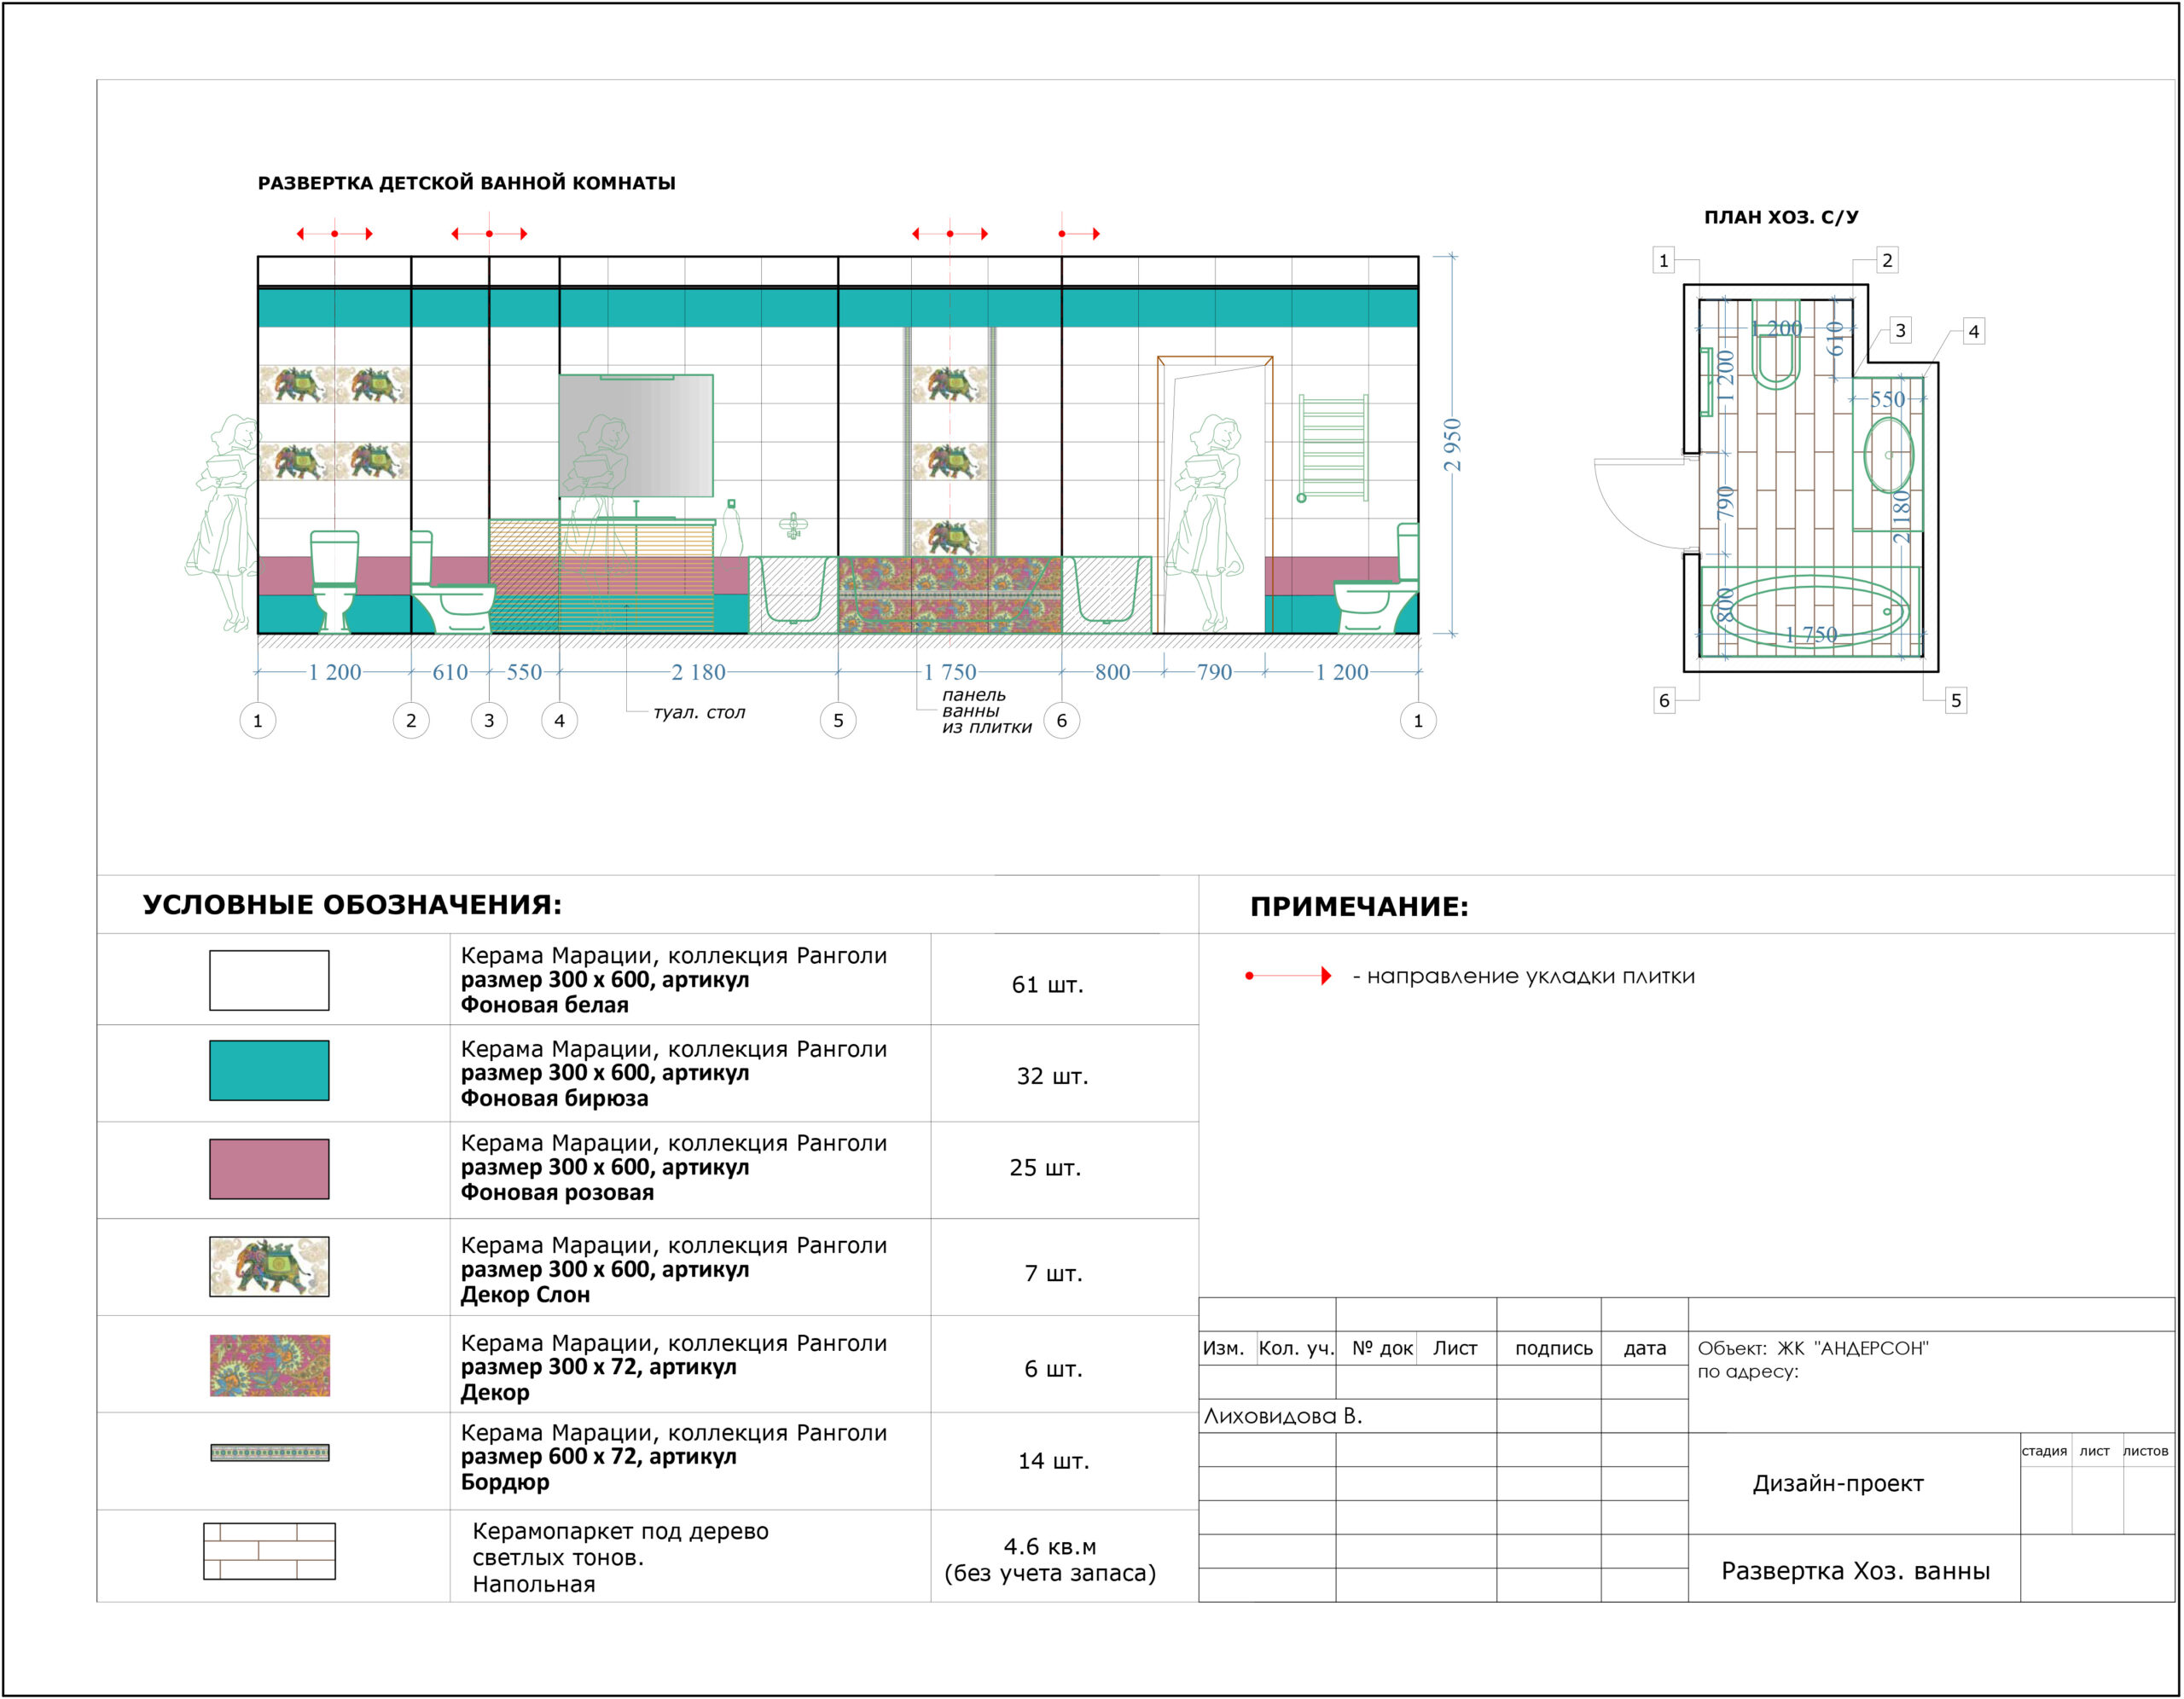Click the "ПЛАН ХОЗ. С/У" heading

pos(1781,217)
